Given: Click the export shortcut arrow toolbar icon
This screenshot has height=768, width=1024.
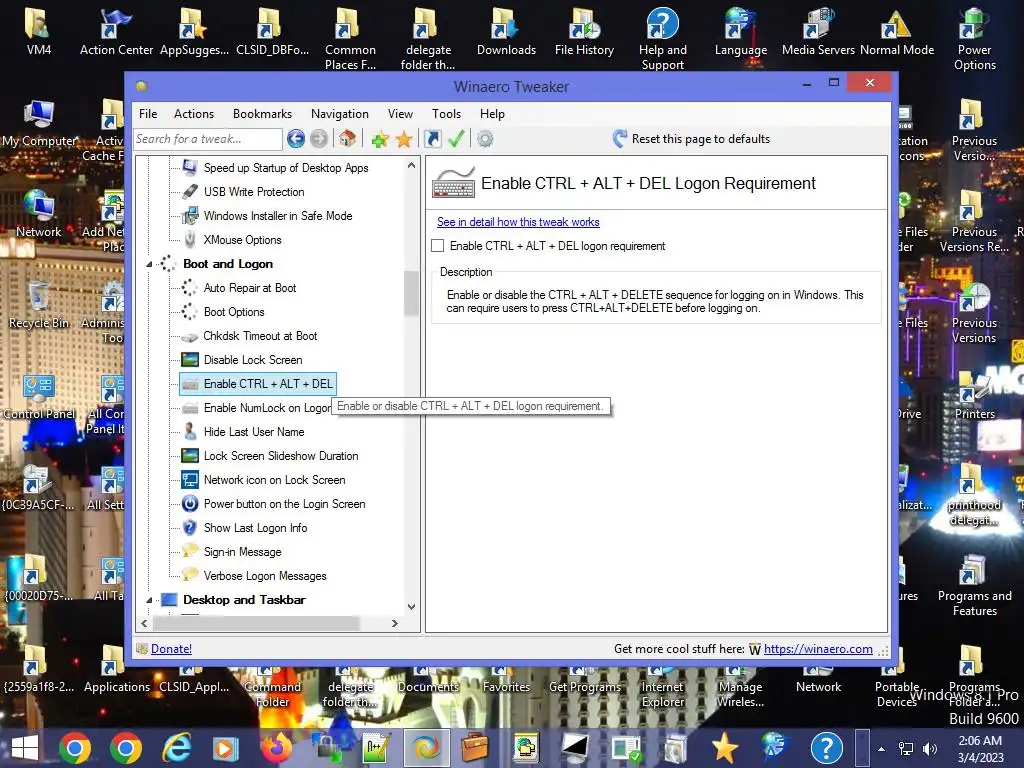Looking at the screenshot, I should [432, 138].
